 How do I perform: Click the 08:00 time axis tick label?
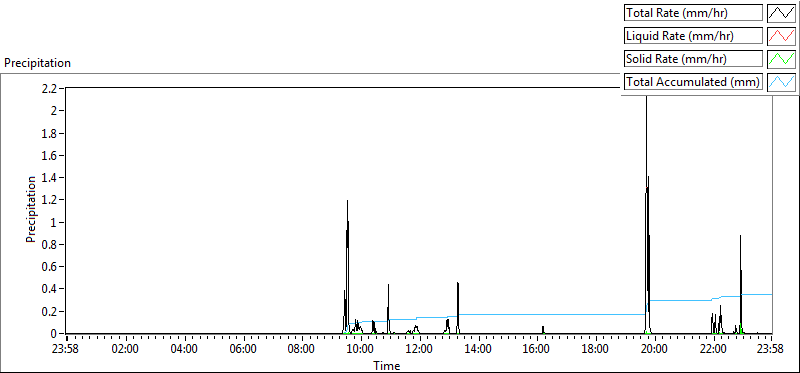(x=302, y=350)
